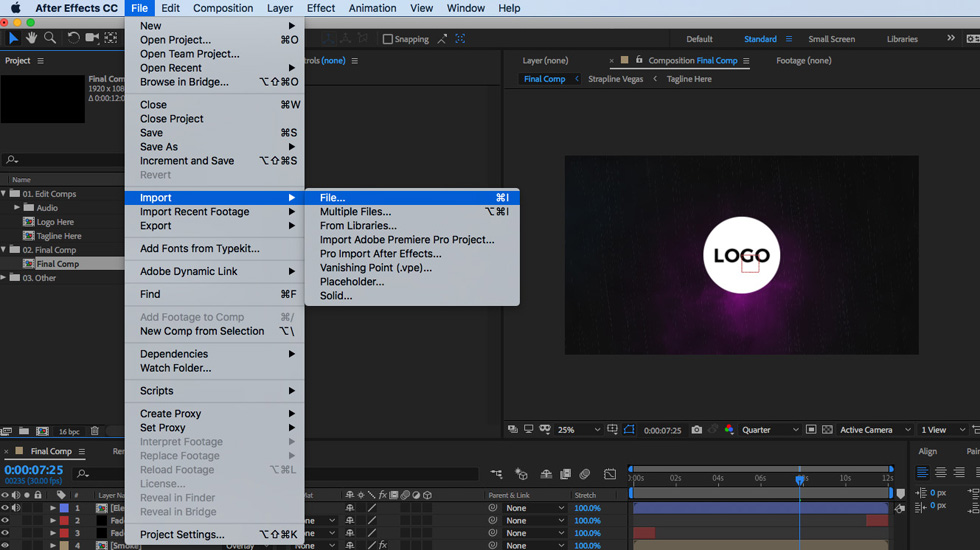Select the Selection arrow tool
This screenshot has height=550, width=980.
(13, 38)
